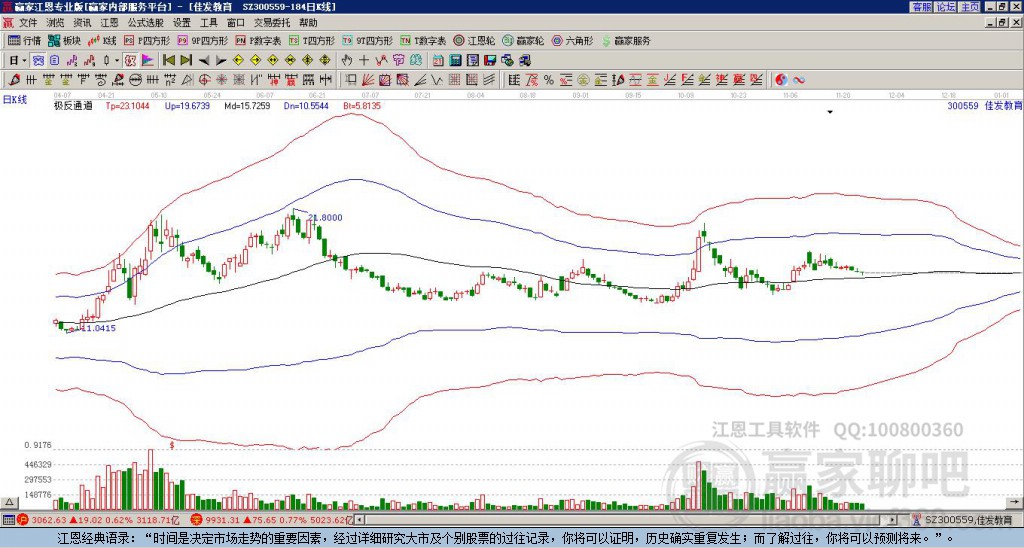
Task: Toggle the colored flag marker button
Action: click(148, 61)
